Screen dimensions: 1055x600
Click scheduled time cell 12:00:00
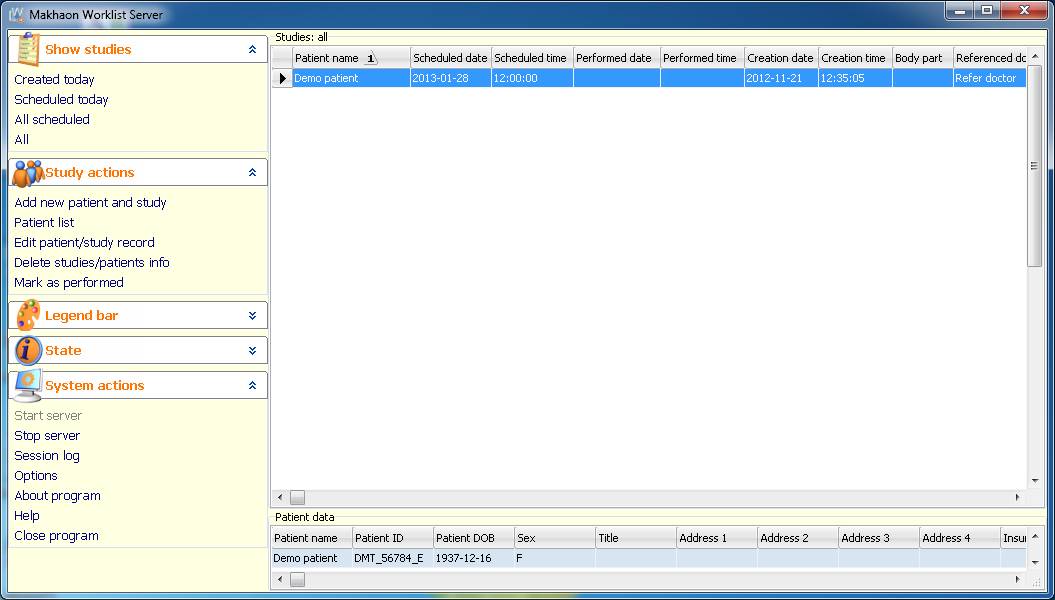pos(532,78)
